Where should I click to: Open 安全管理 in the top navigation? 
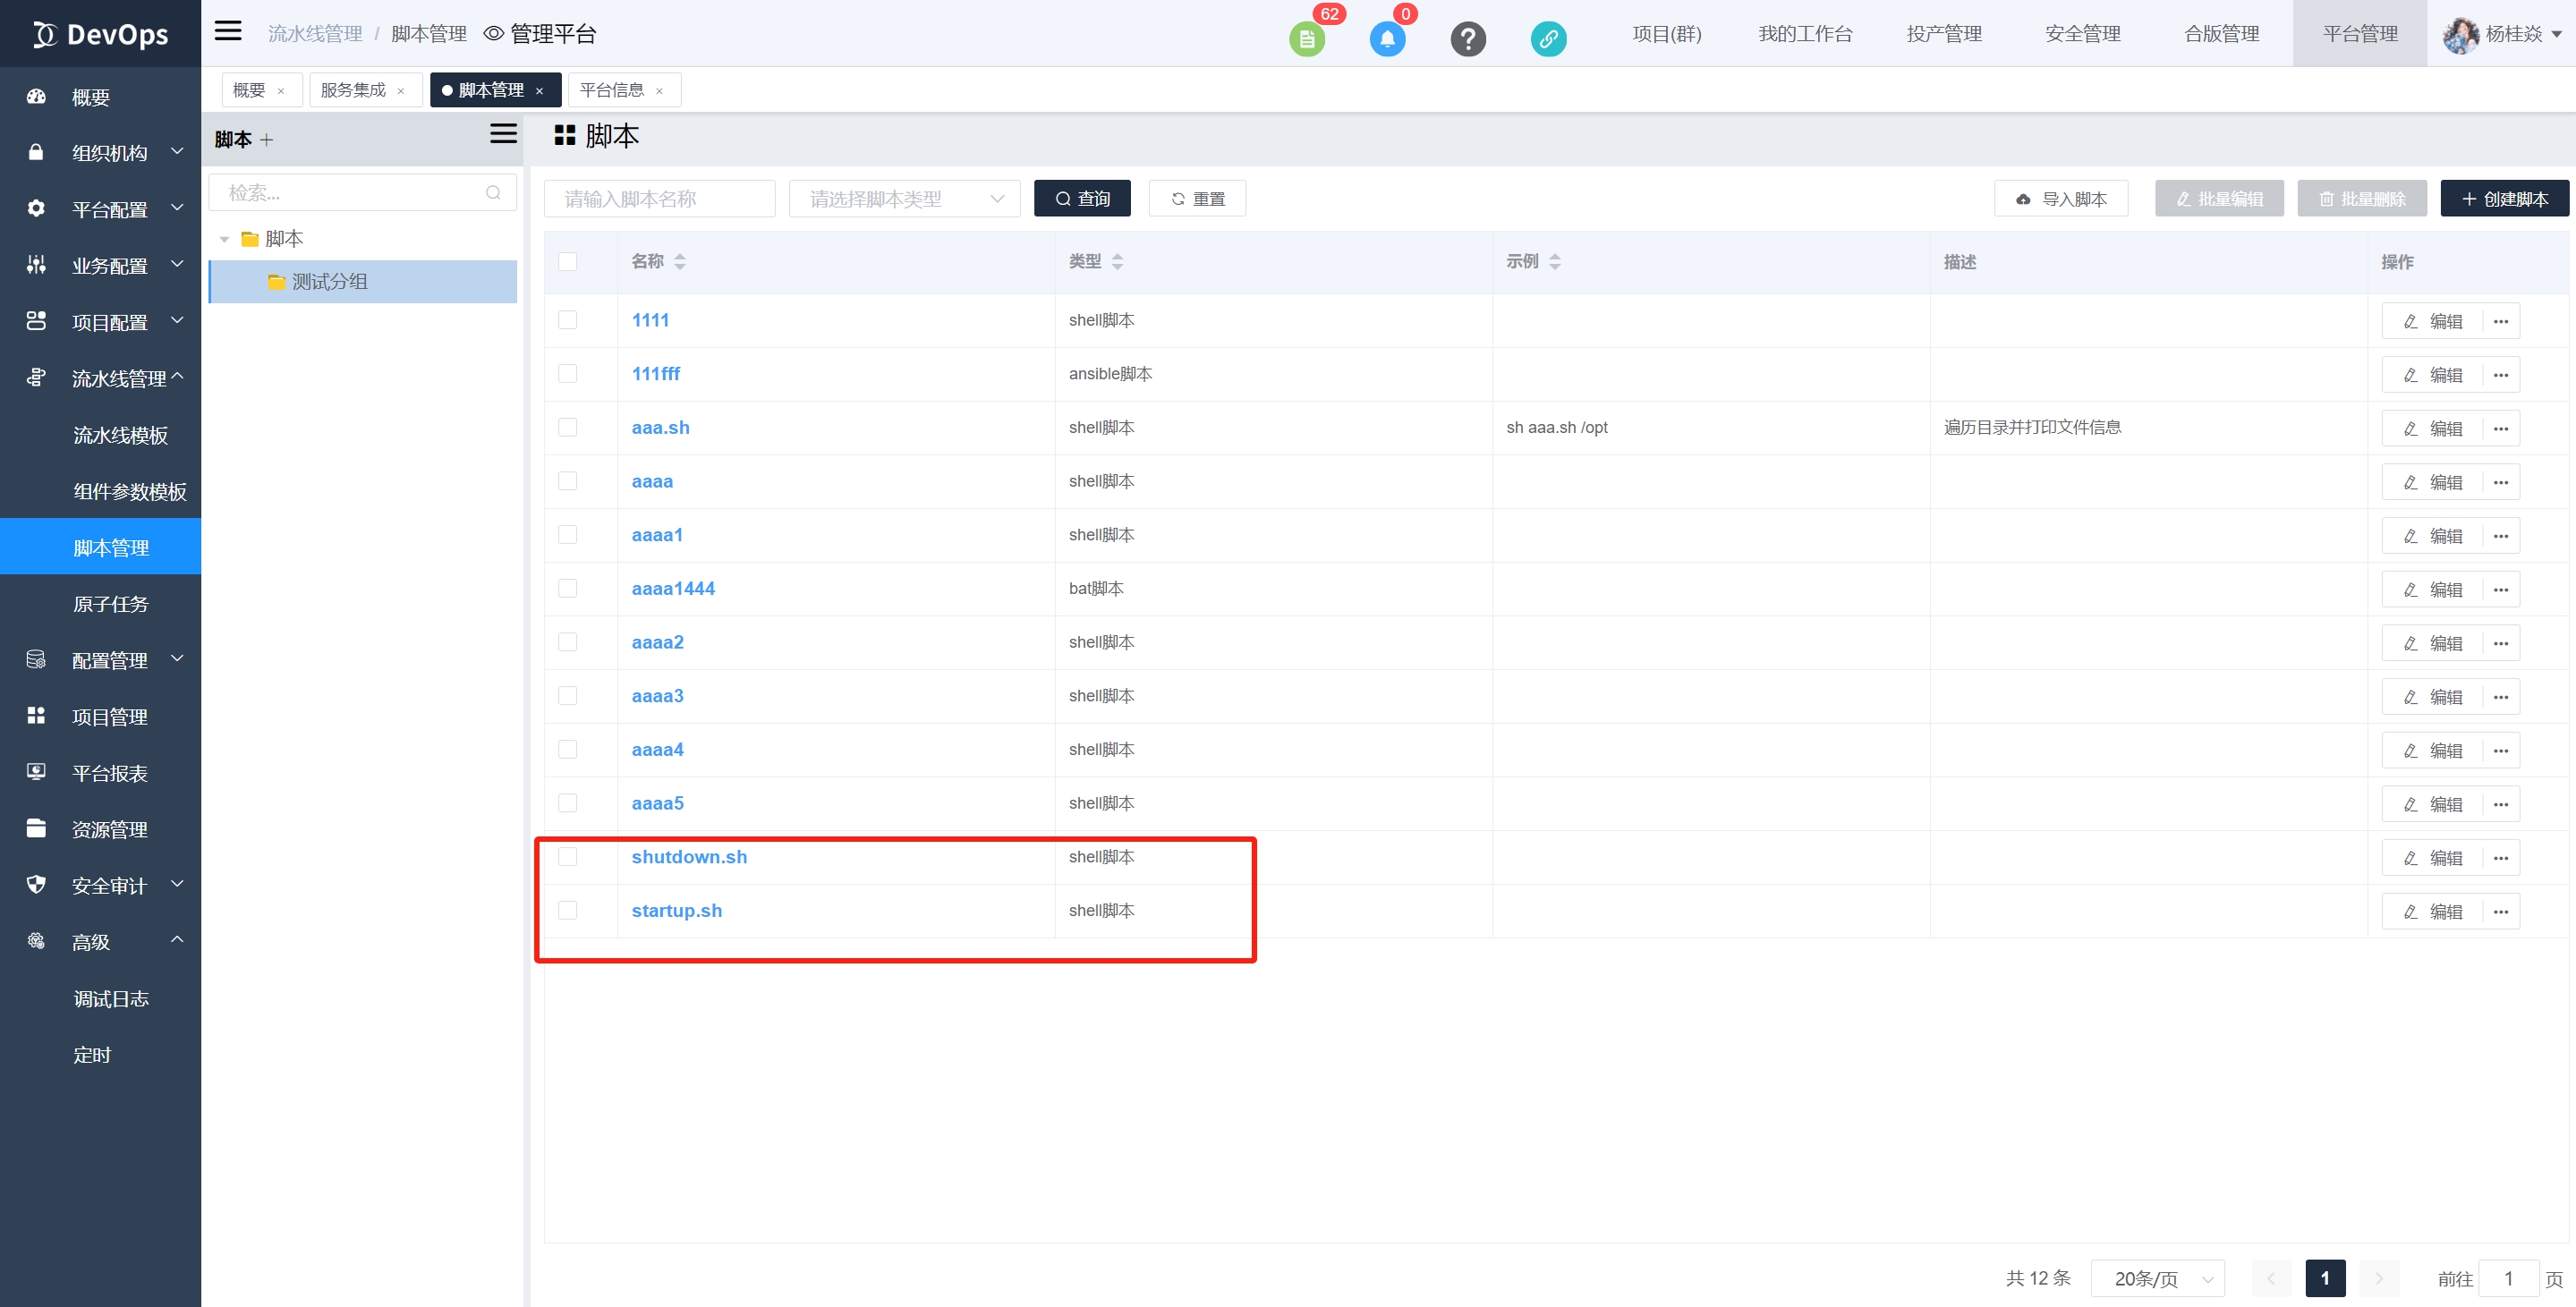pyautogui.click(x=2082, y=34)
